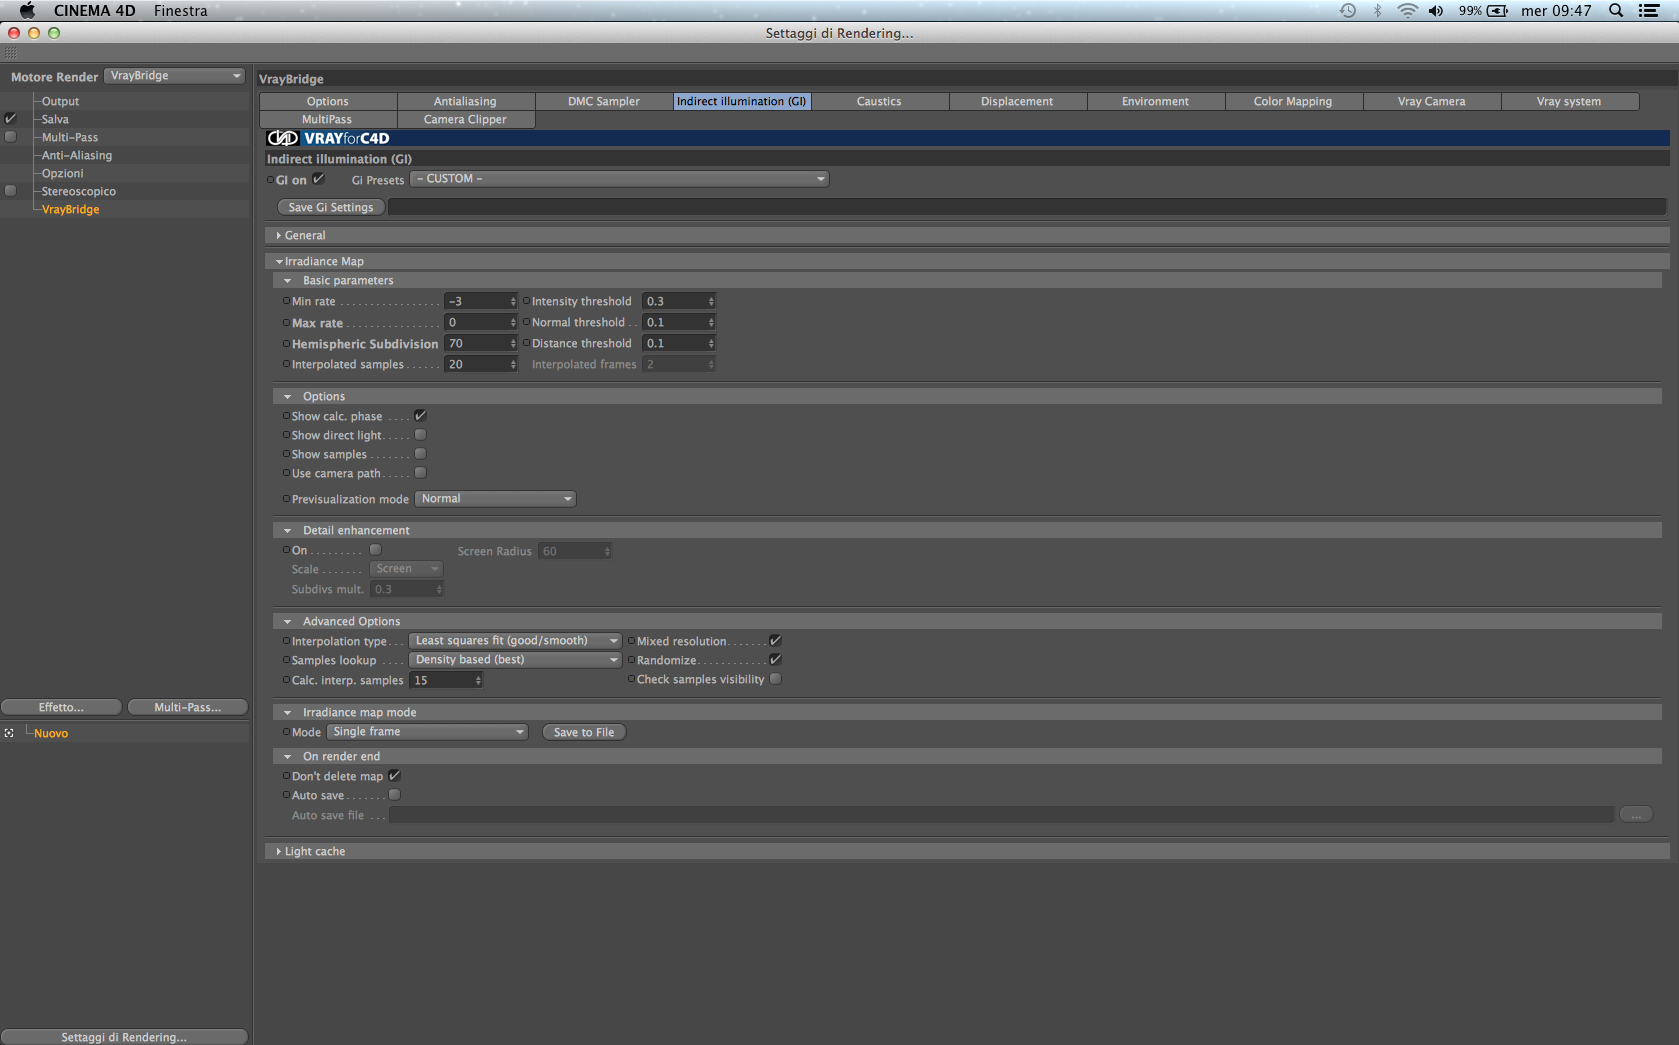The image size is (1679, 1045).
Task: Click the VRAYforC4D logo icon
Action: (x=283, y=139)
